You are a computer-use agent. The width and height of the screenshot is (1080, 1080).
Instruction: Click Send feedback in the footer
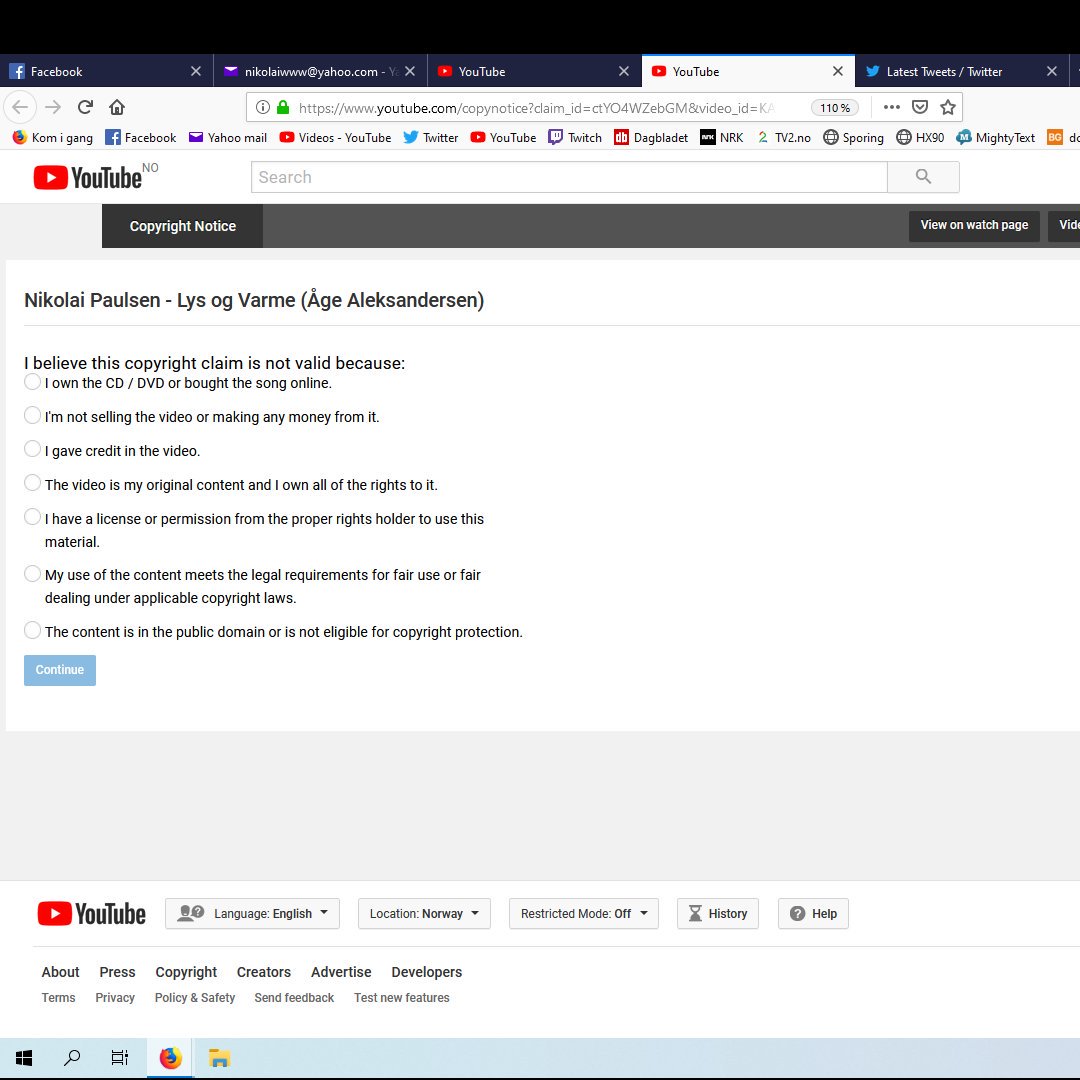pyautogui.click(x=294, y=997)
